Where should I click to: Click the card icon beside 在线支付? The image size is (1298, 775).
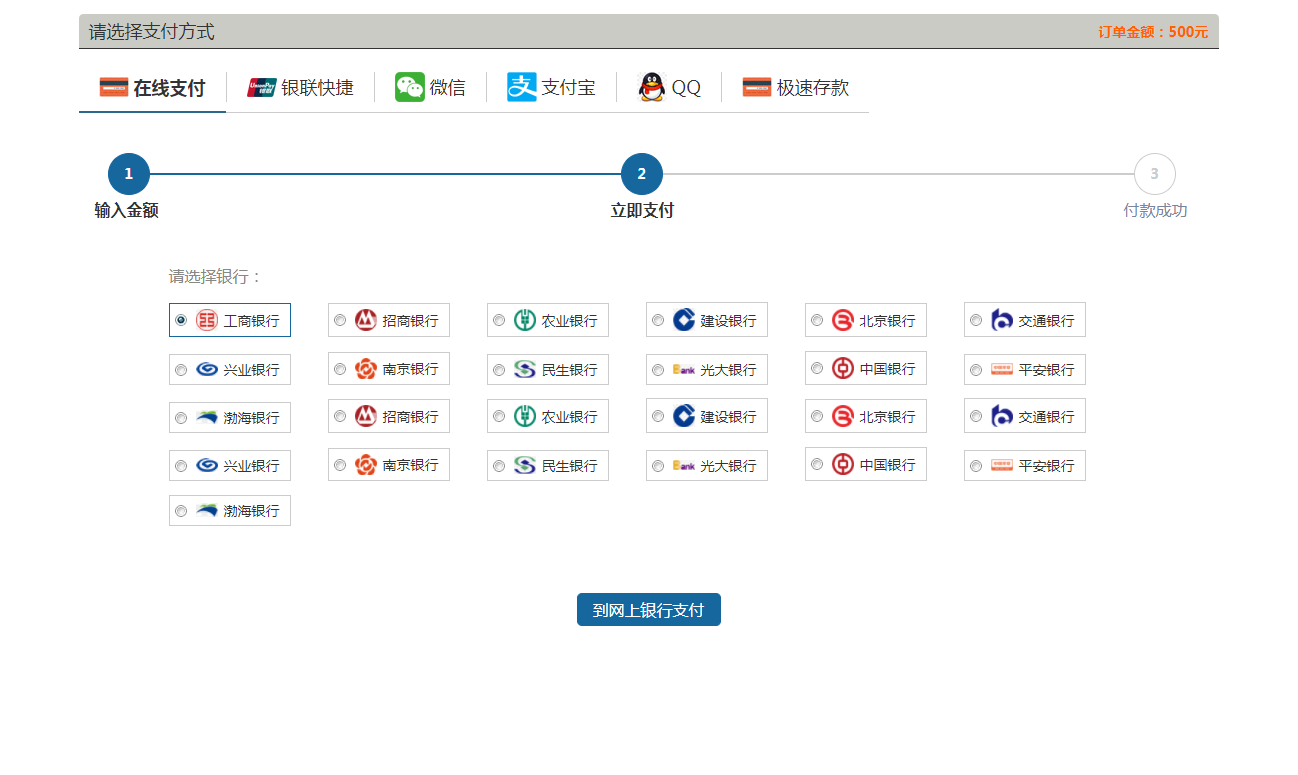(x=114, y=87)
